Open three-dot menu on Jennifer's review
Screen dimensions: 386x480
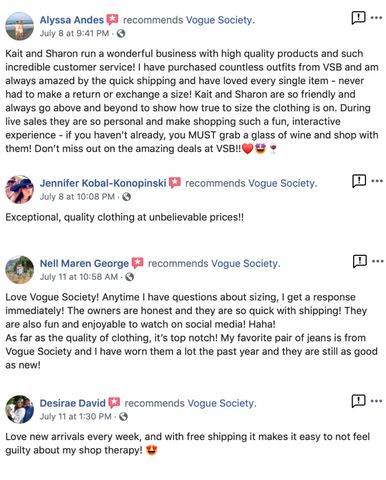click(x=377, y=181)
